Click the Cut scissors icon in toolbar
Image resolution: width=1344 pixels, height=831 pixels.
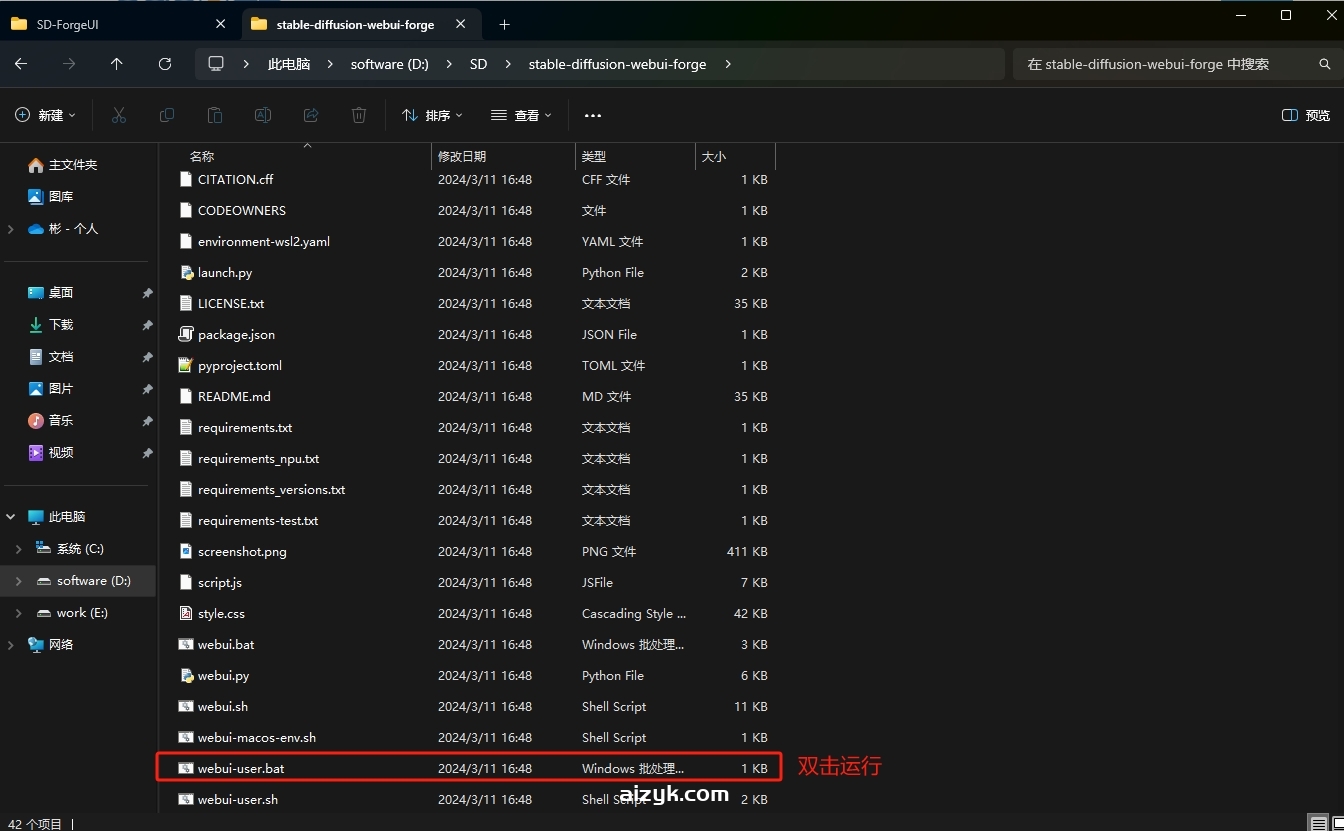[119, 116]
